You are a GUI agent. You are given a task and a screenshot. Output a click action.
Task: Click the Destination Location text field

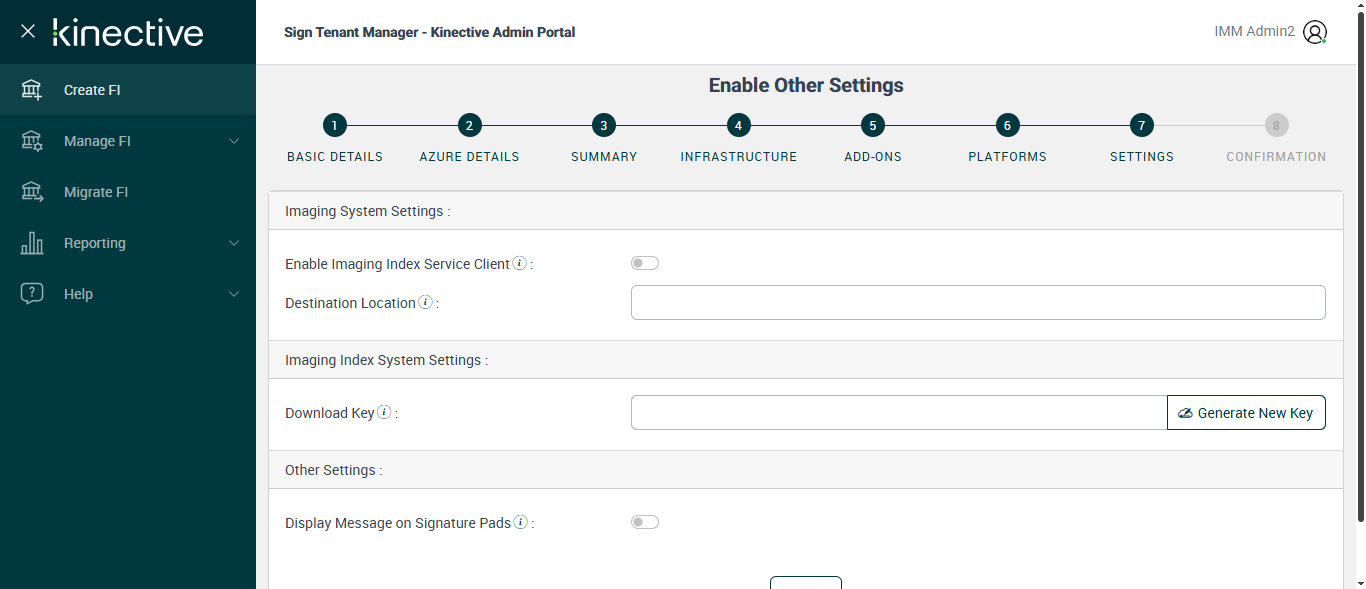[978, 302]
